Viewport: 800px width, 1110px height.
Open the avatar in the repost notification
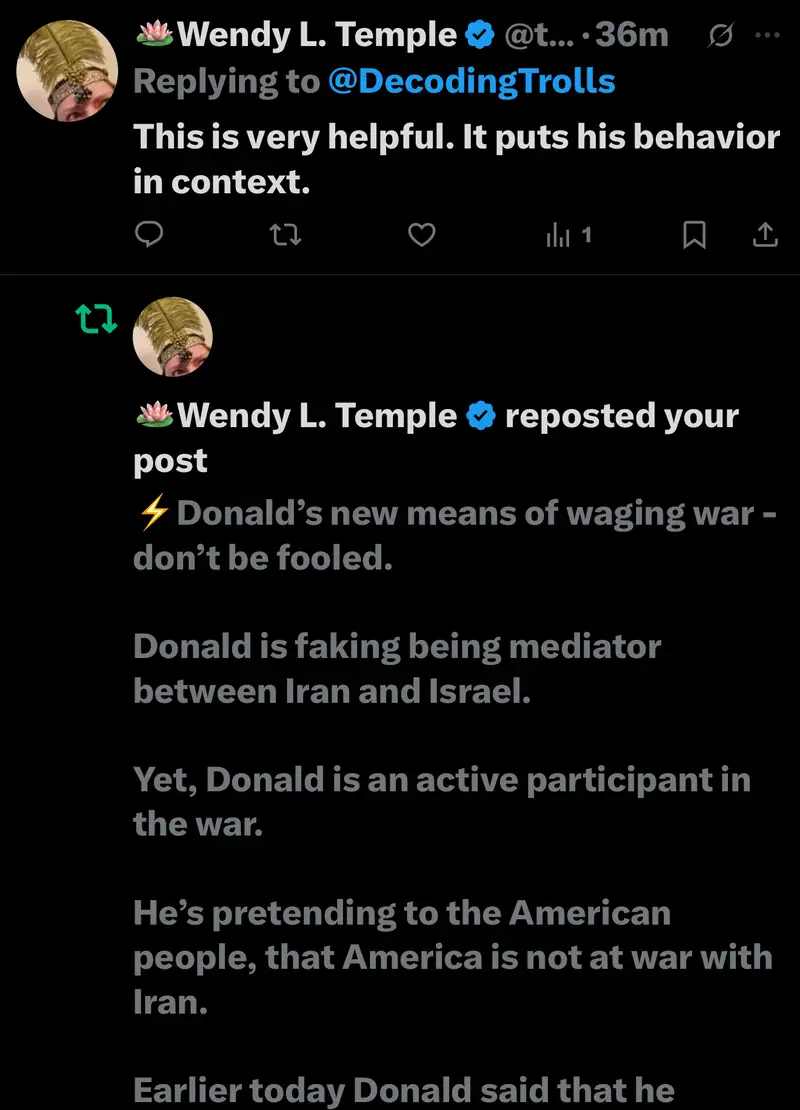pyautogui.click(x=173, y=336)
